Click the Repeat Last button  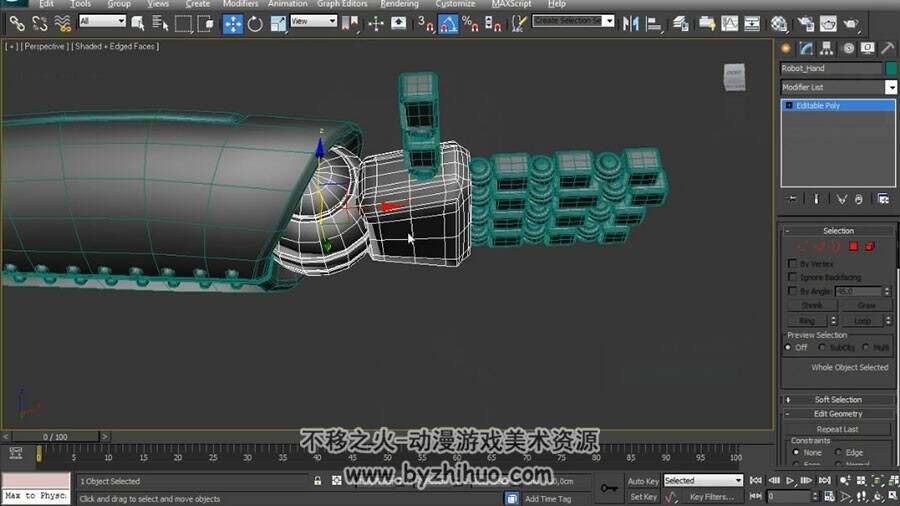837,429
